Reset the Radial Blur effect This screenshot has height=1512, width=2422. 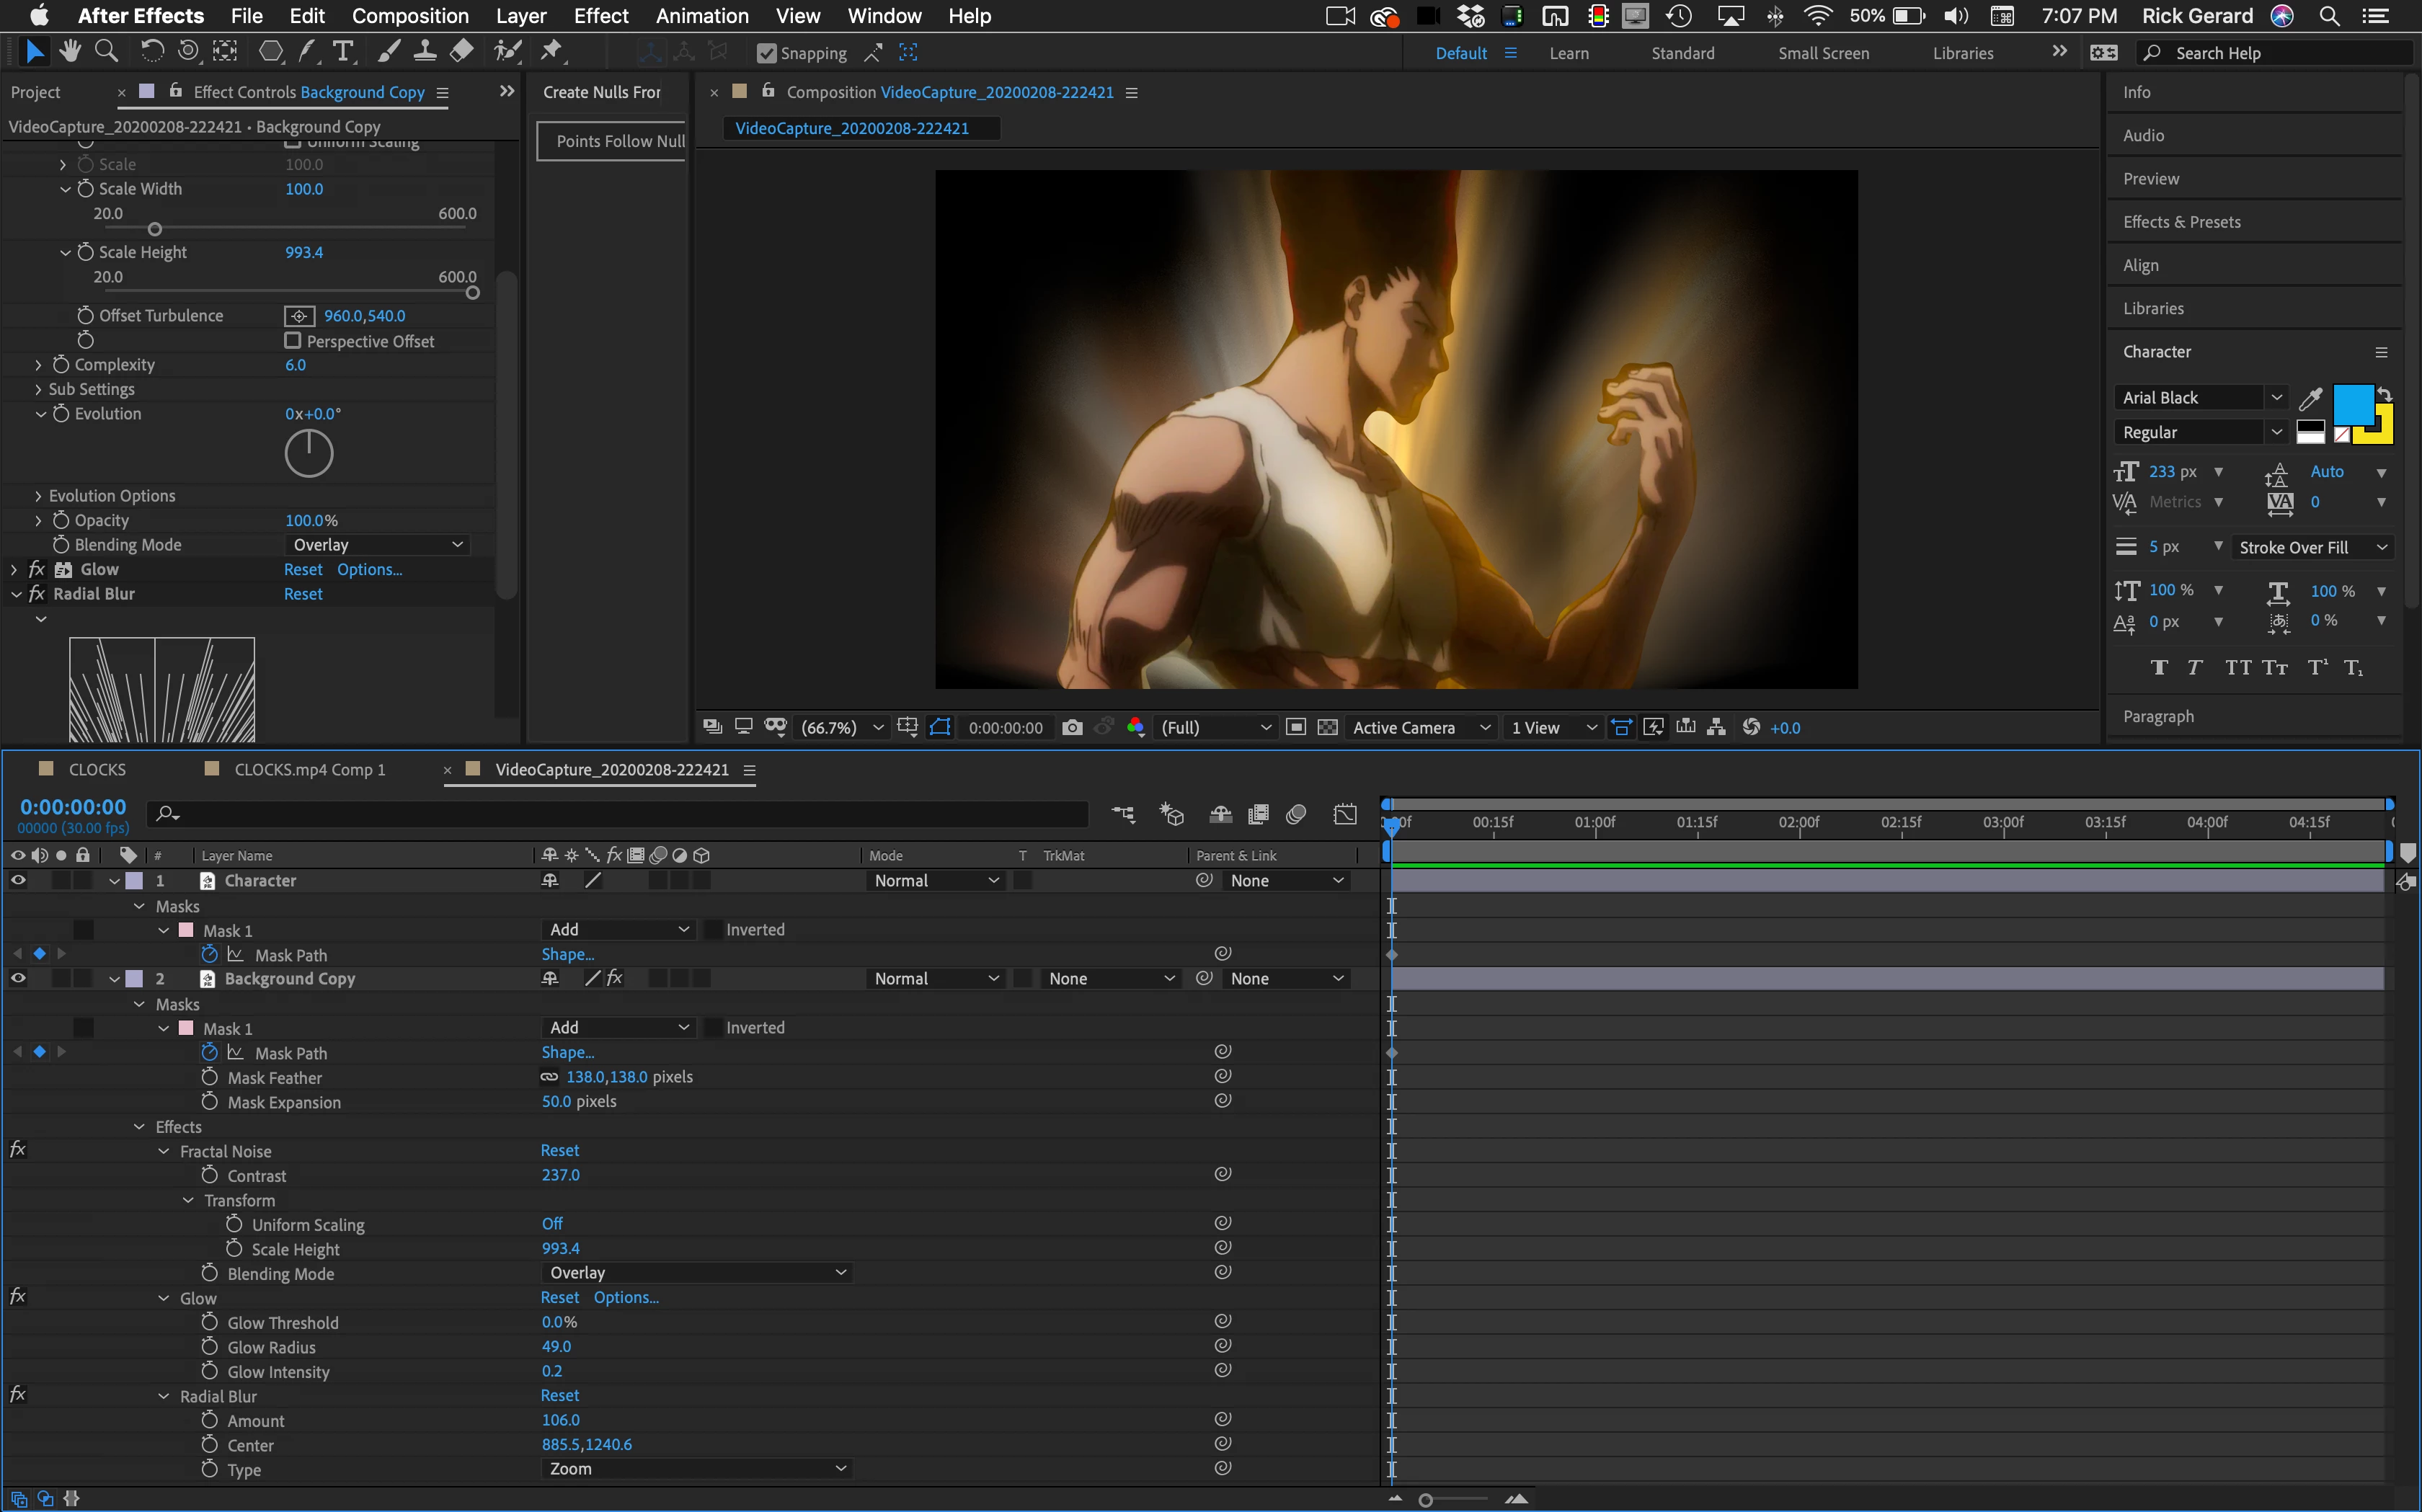coord(303,594)
